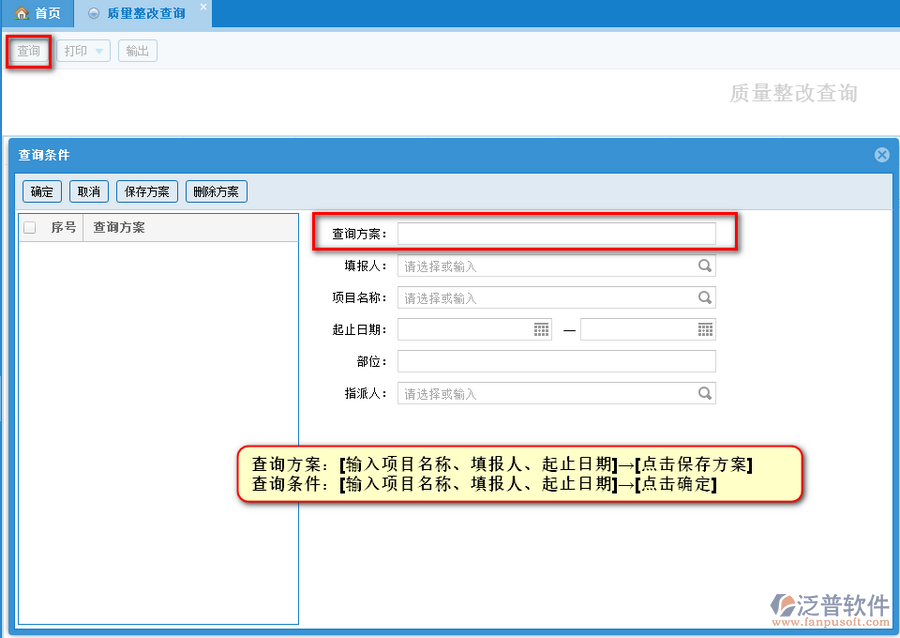This screenshot has height=638, width=900.
Task: Open the 项目名称 search magnifier icon
Action: (x=704, y=298)
